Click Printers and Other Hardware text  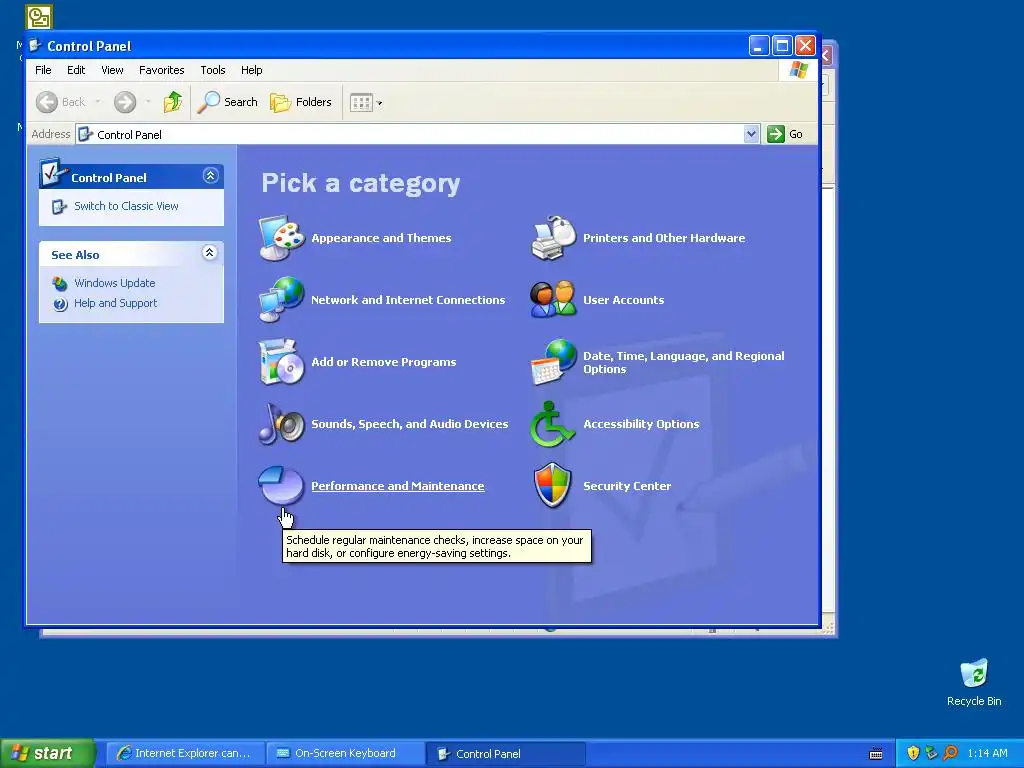coord(664,238)
